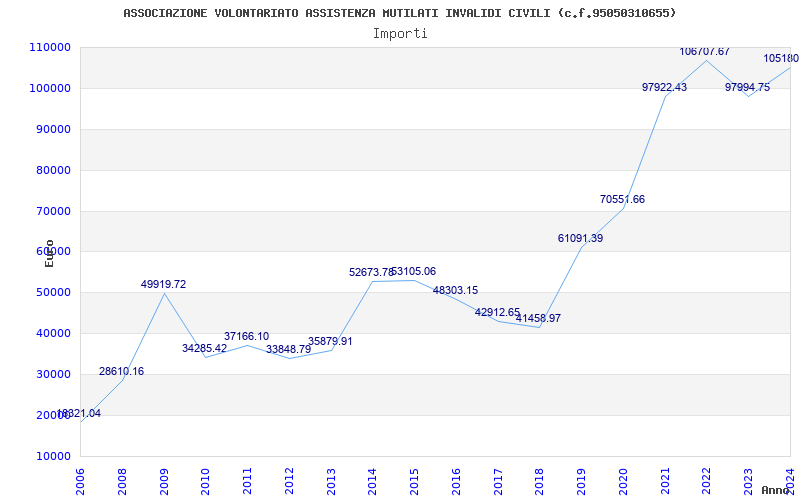Click the data label 52673.78
The image size is (800, 500).
[371, 272]
